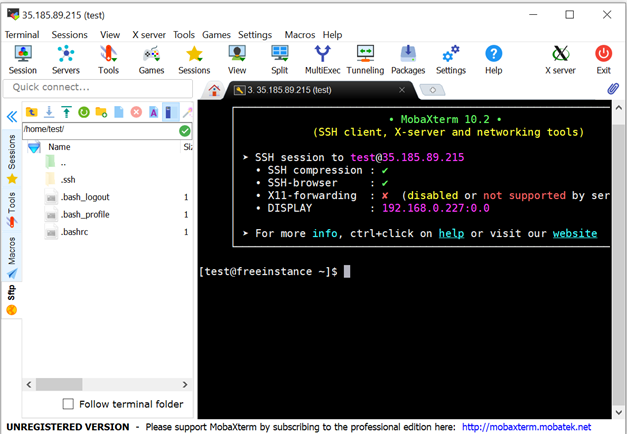627x434 pixels.
Task: Click the View toolbar icon
Action: click(237, 60)
